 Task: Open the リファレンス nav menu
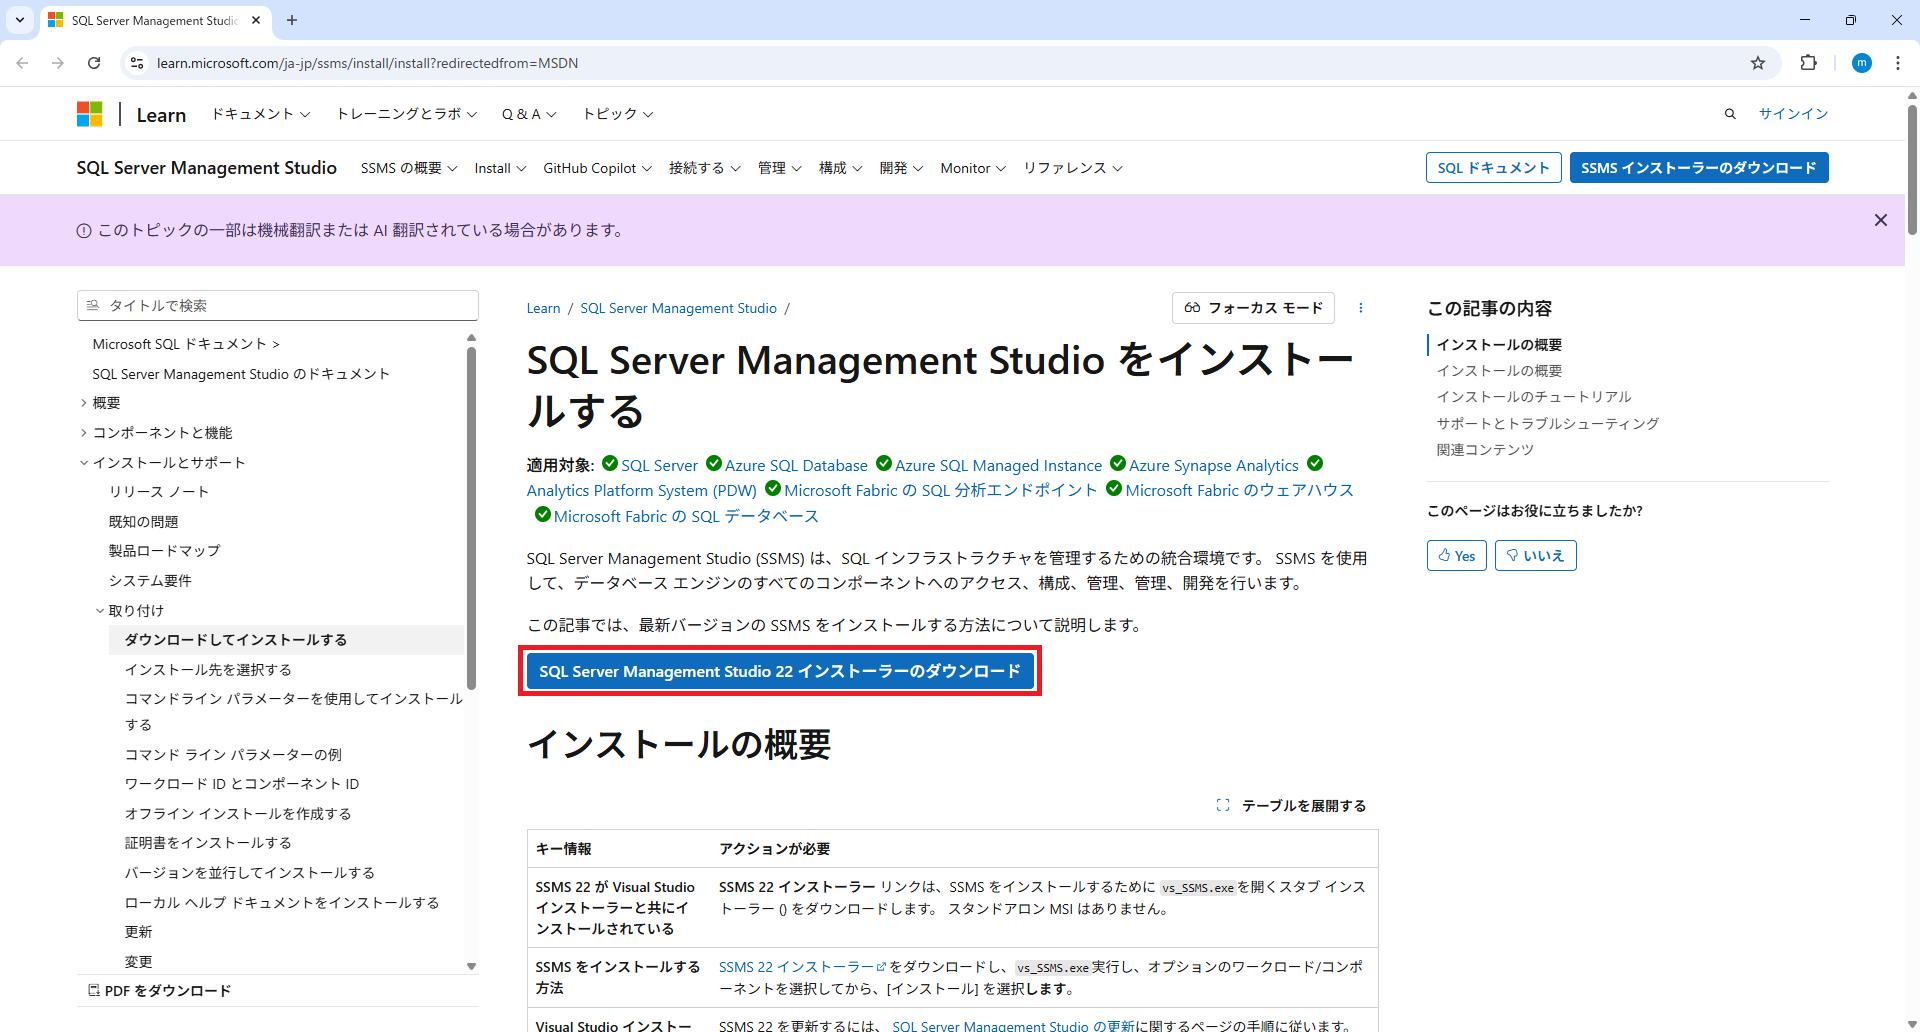point(1072,168)
